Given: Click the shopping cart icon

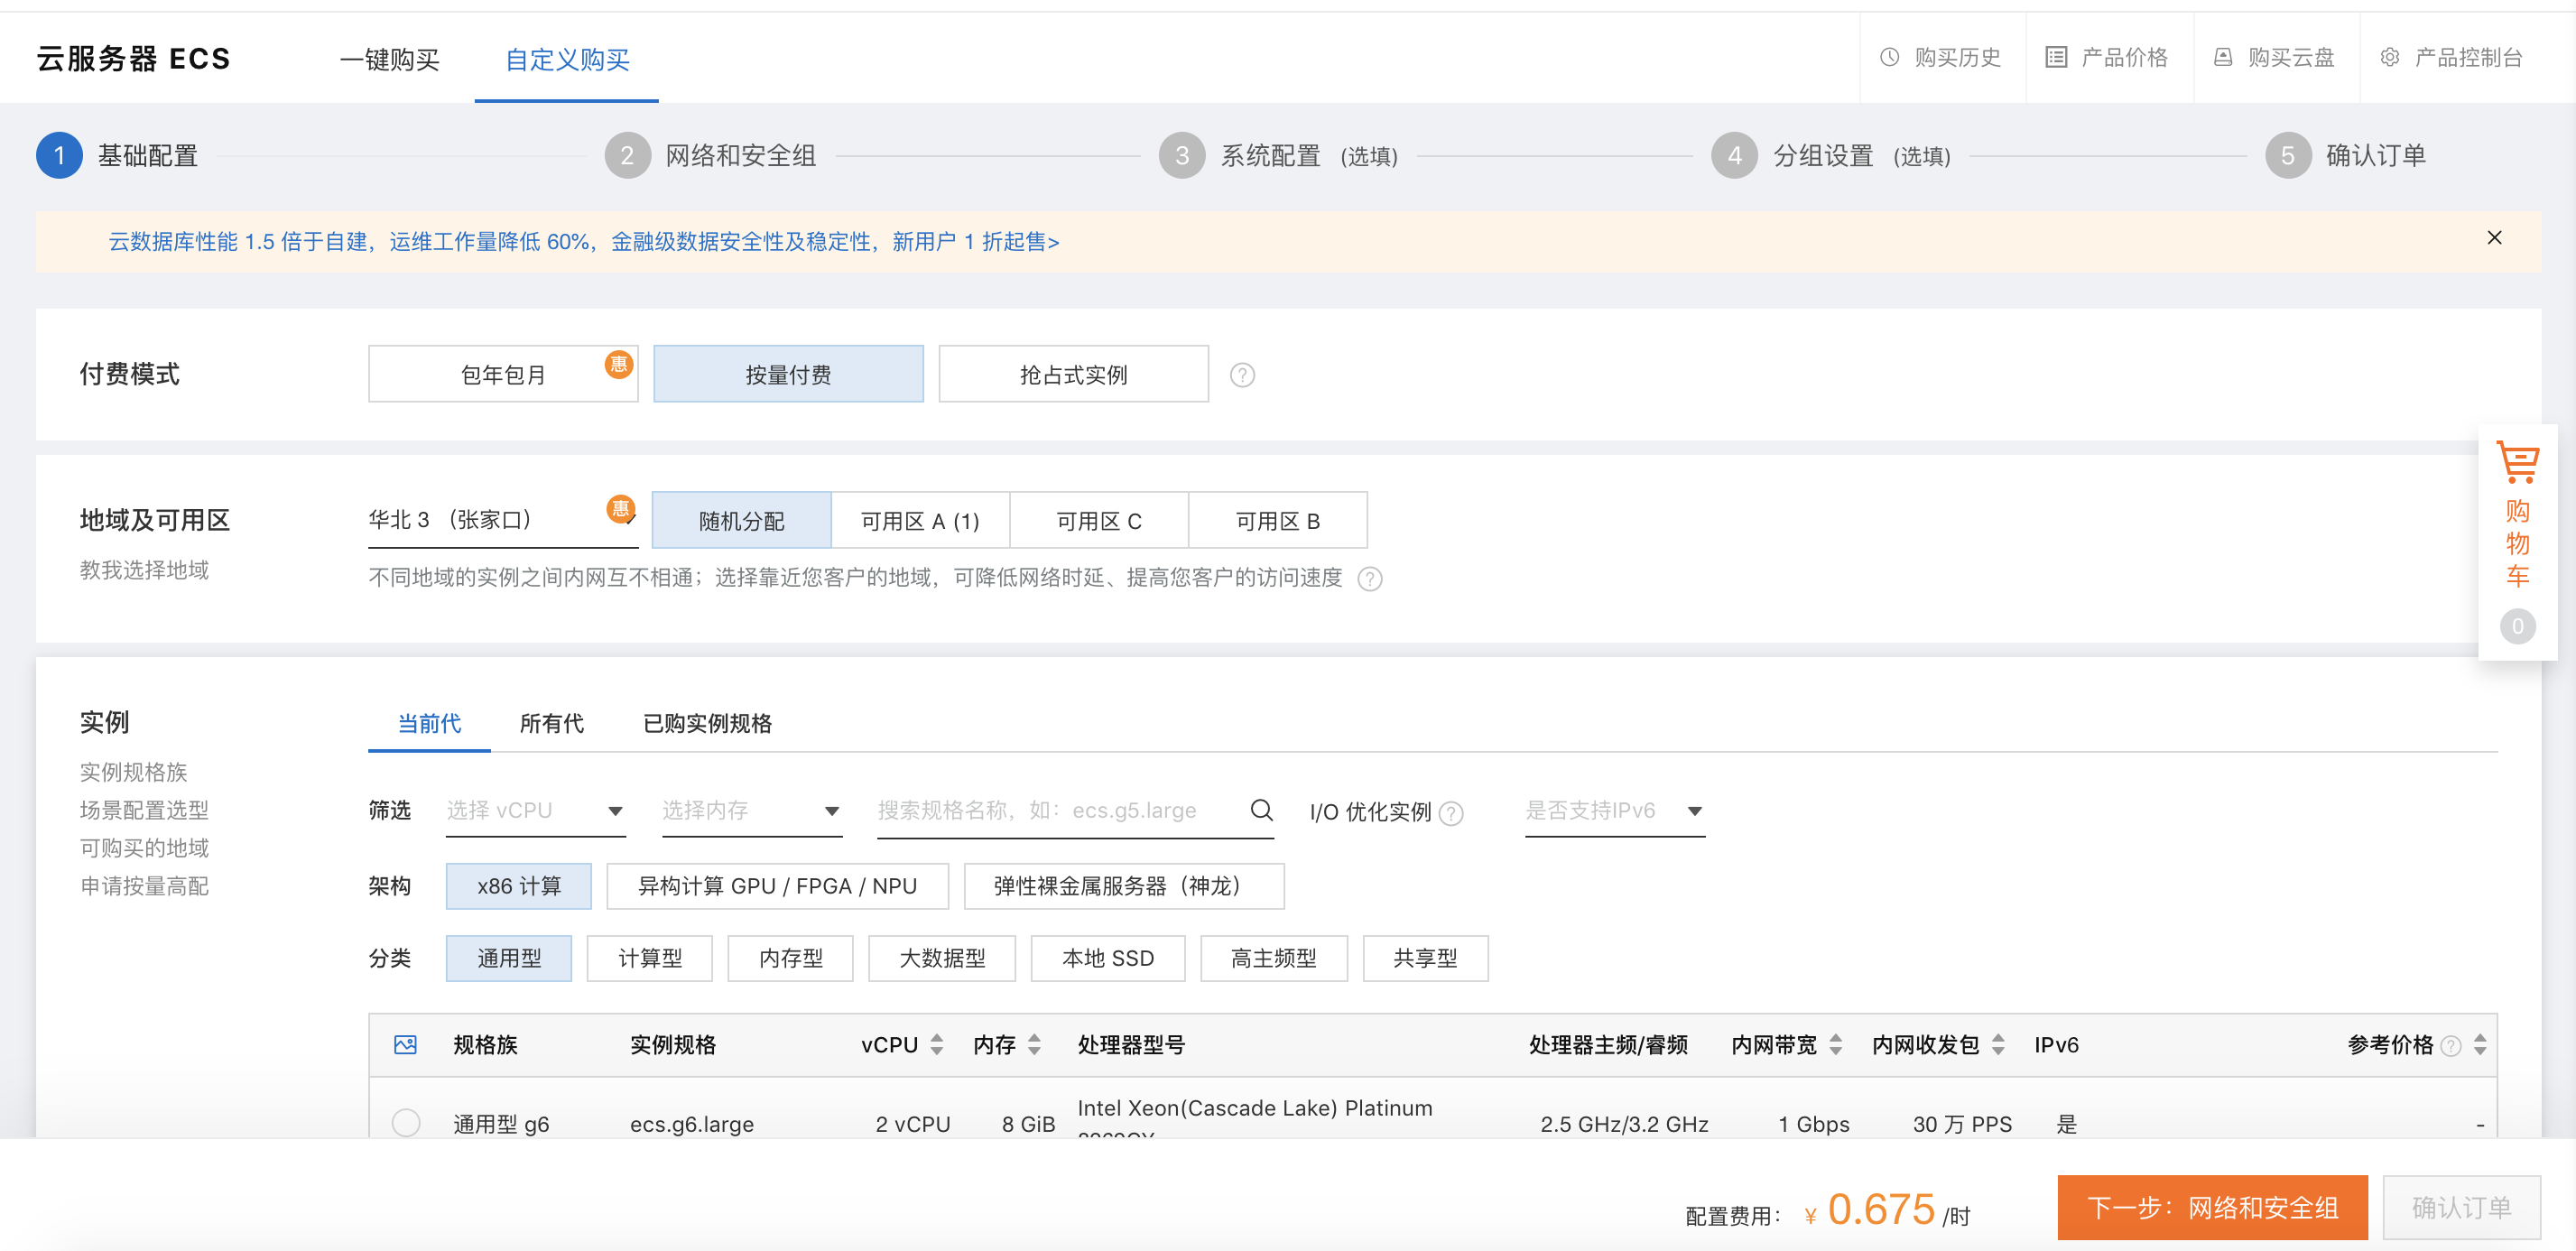Looking at the screenshot, I should point(2516,463).
